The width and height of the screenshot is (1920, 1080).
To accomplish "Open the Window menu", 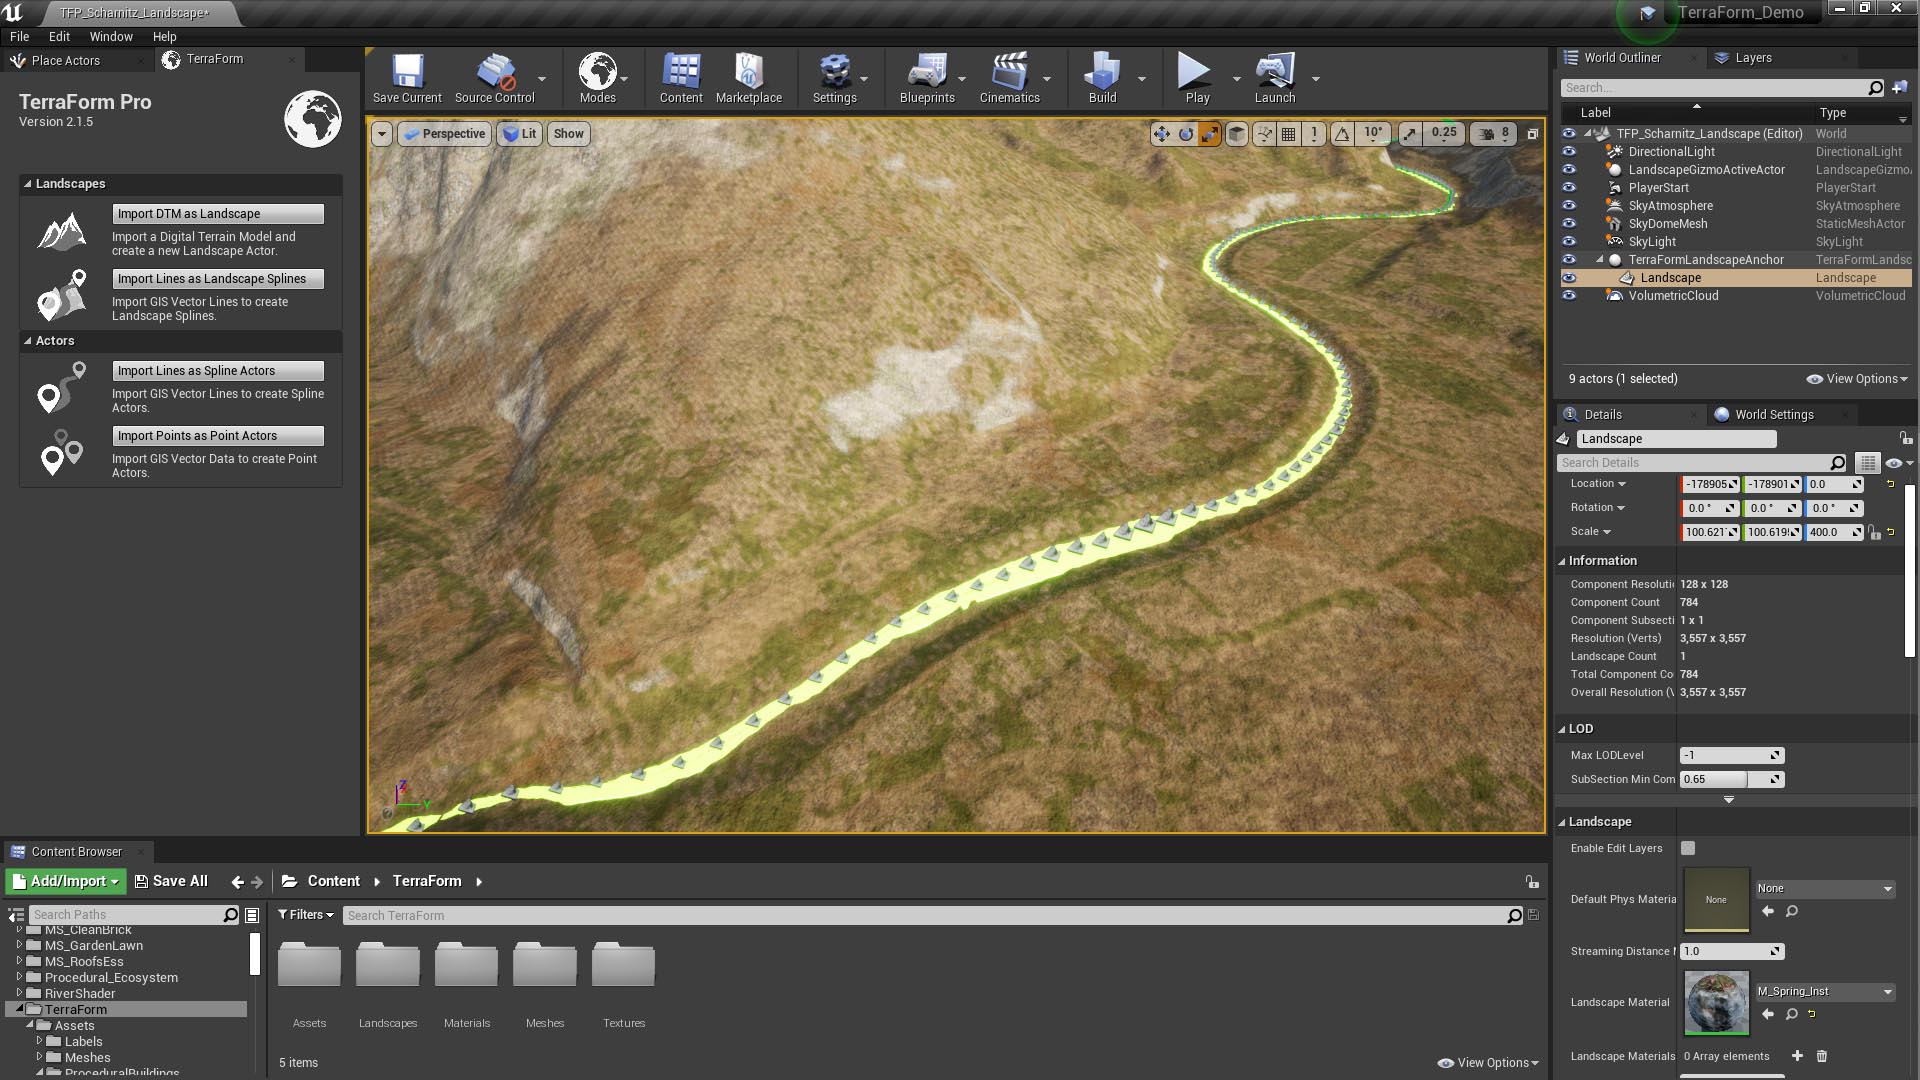I will click(x=111, y=36).
